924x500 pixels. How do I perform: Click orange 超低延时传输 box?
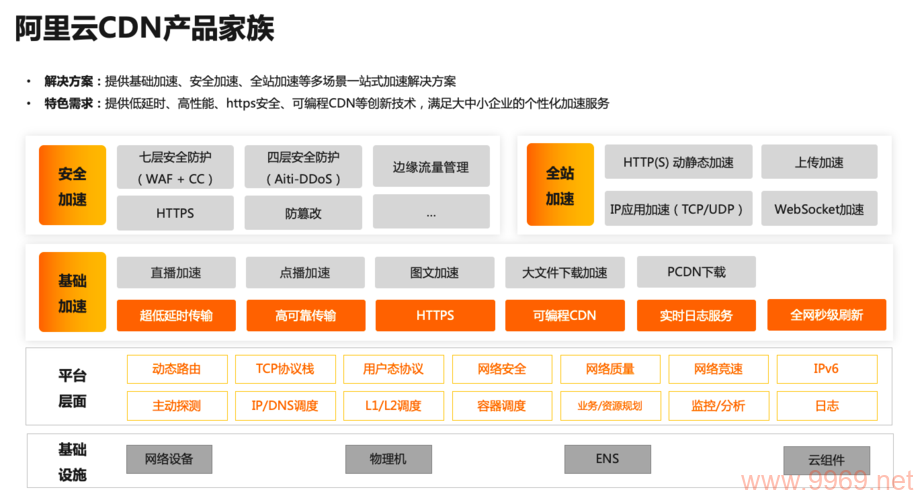pyautogui.click(x=176, y=315)
